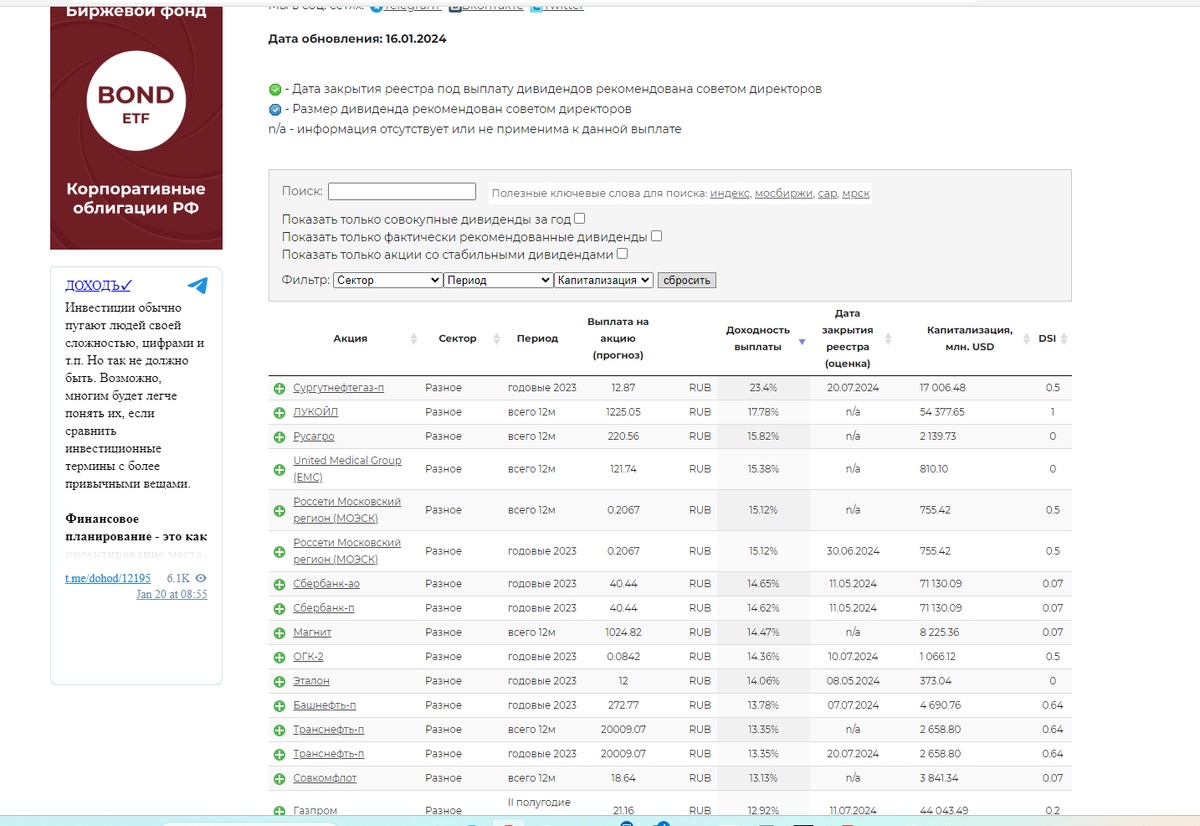1200x826 pixels.
Task: Click the 20.07.2024 date for Сургутнефтегаз-п
Action: [x=853, y=387]
